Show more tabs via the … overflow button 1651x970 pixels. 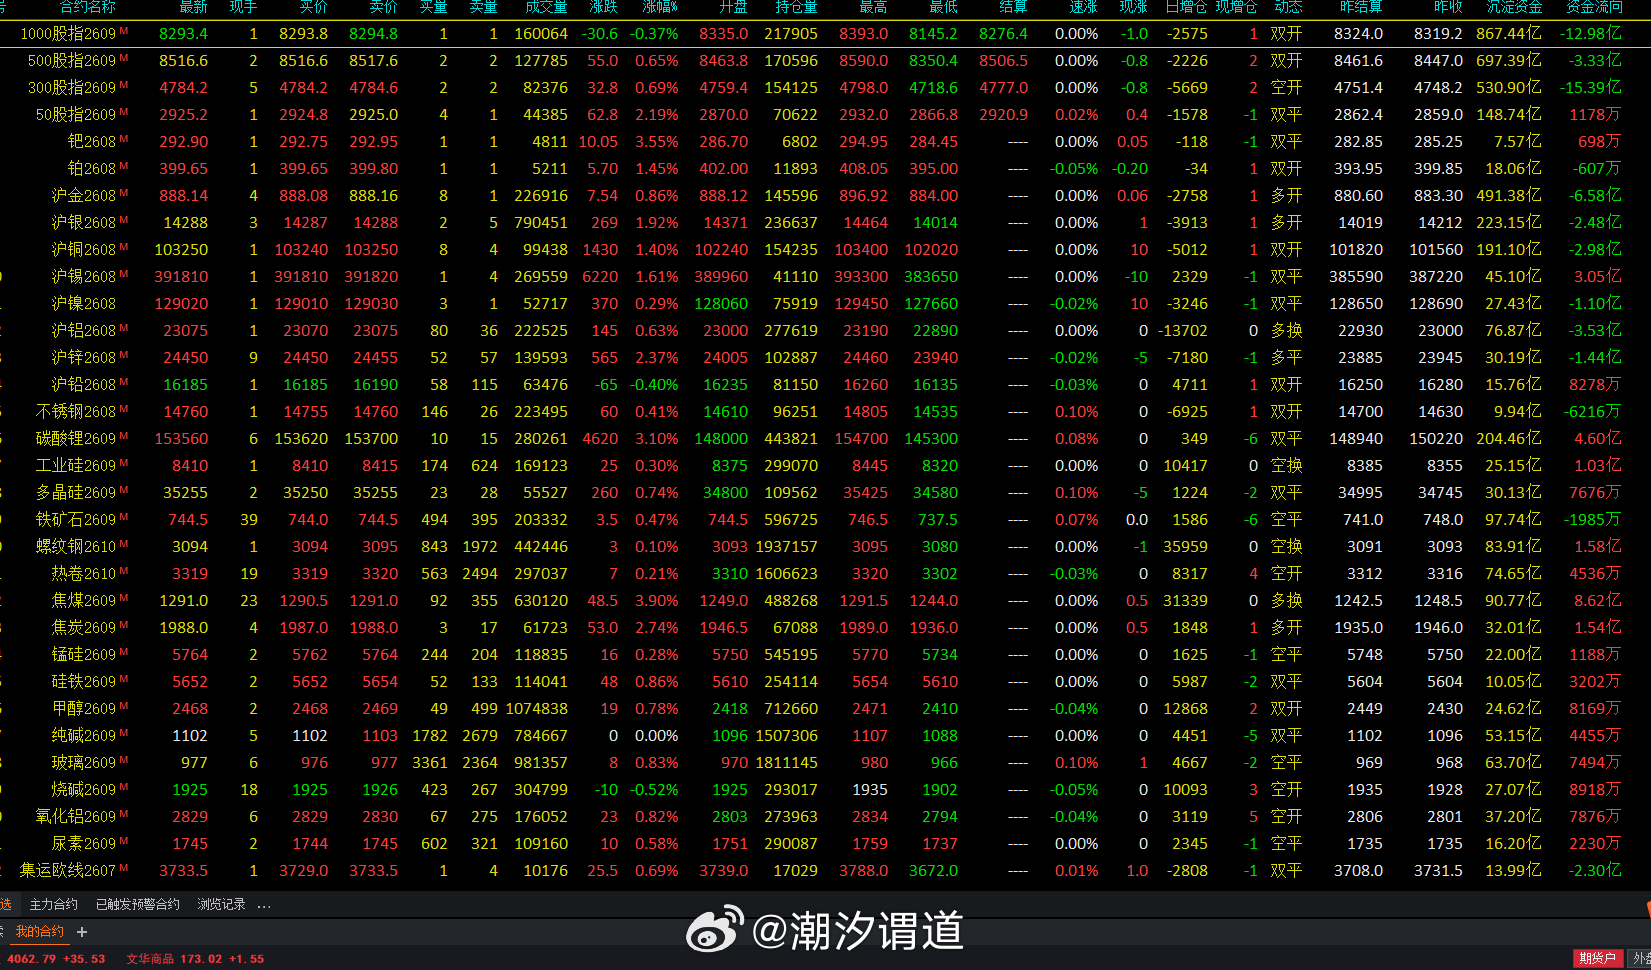264,905
